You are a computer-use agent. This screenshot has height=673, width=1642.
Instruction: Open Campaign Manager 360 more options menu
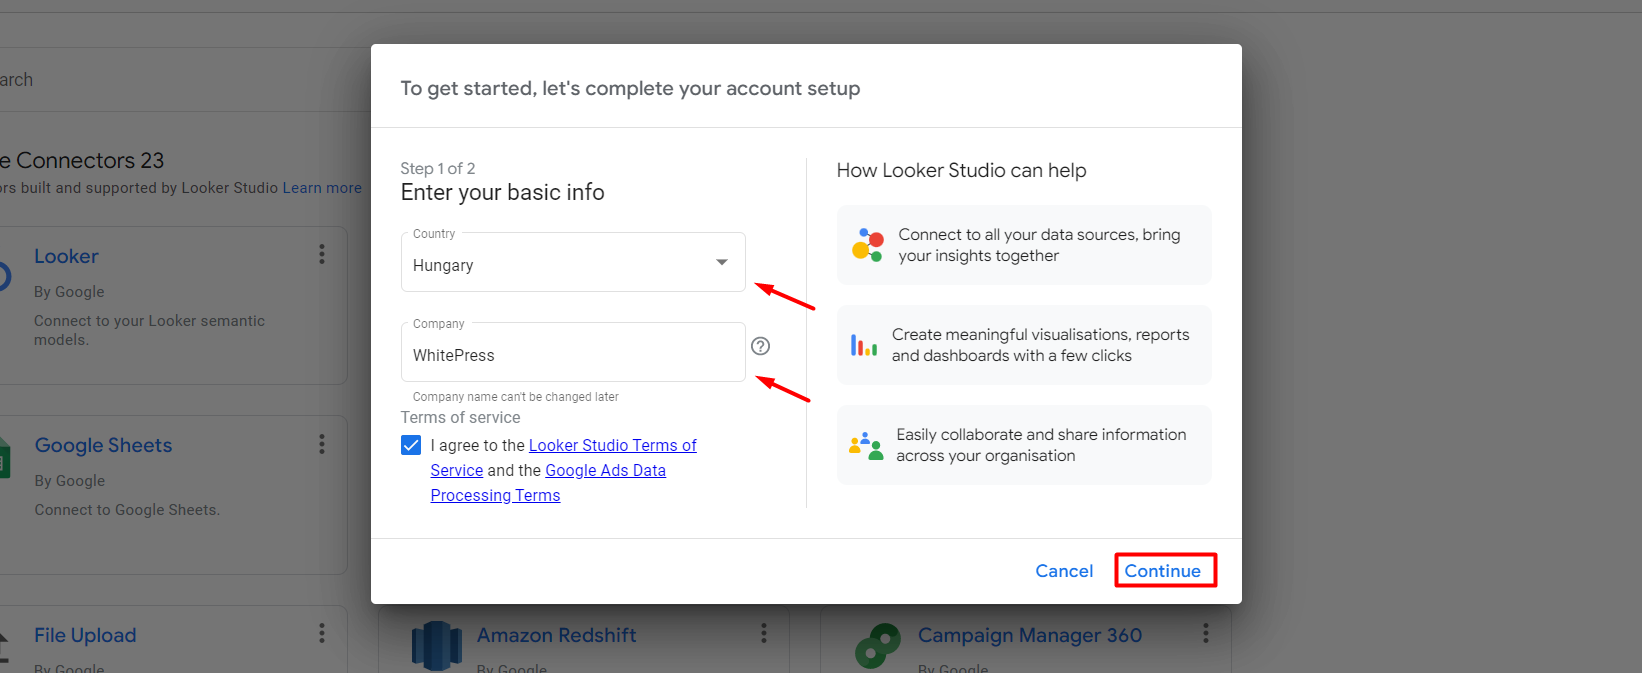click(1206, 632)
